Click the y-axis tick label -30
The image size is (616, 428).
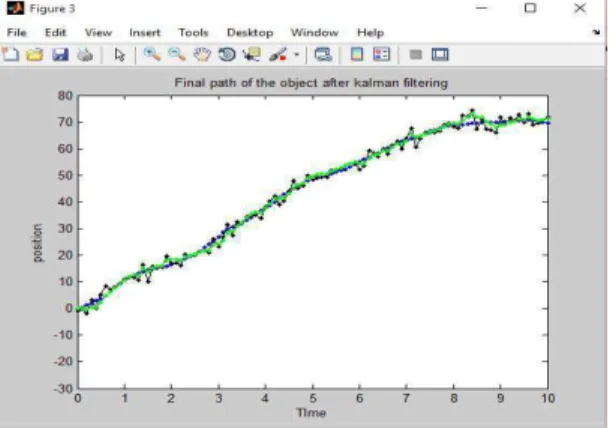[x=64, y=388]
